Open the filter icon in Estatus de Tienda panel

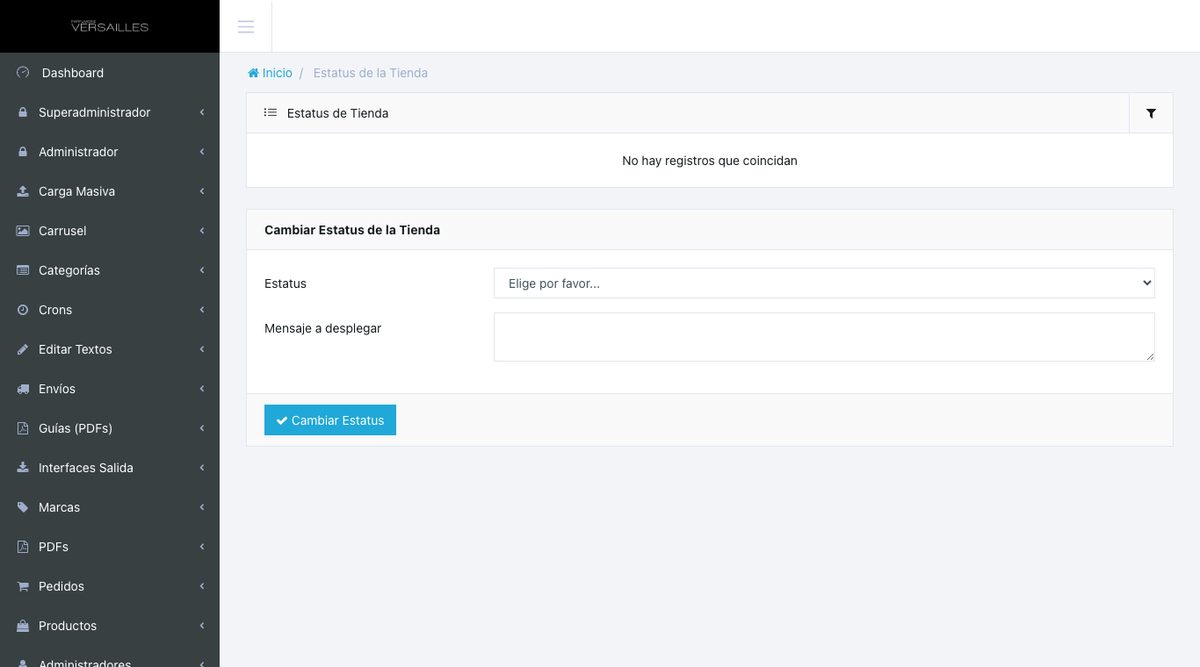pos(1151,113)
